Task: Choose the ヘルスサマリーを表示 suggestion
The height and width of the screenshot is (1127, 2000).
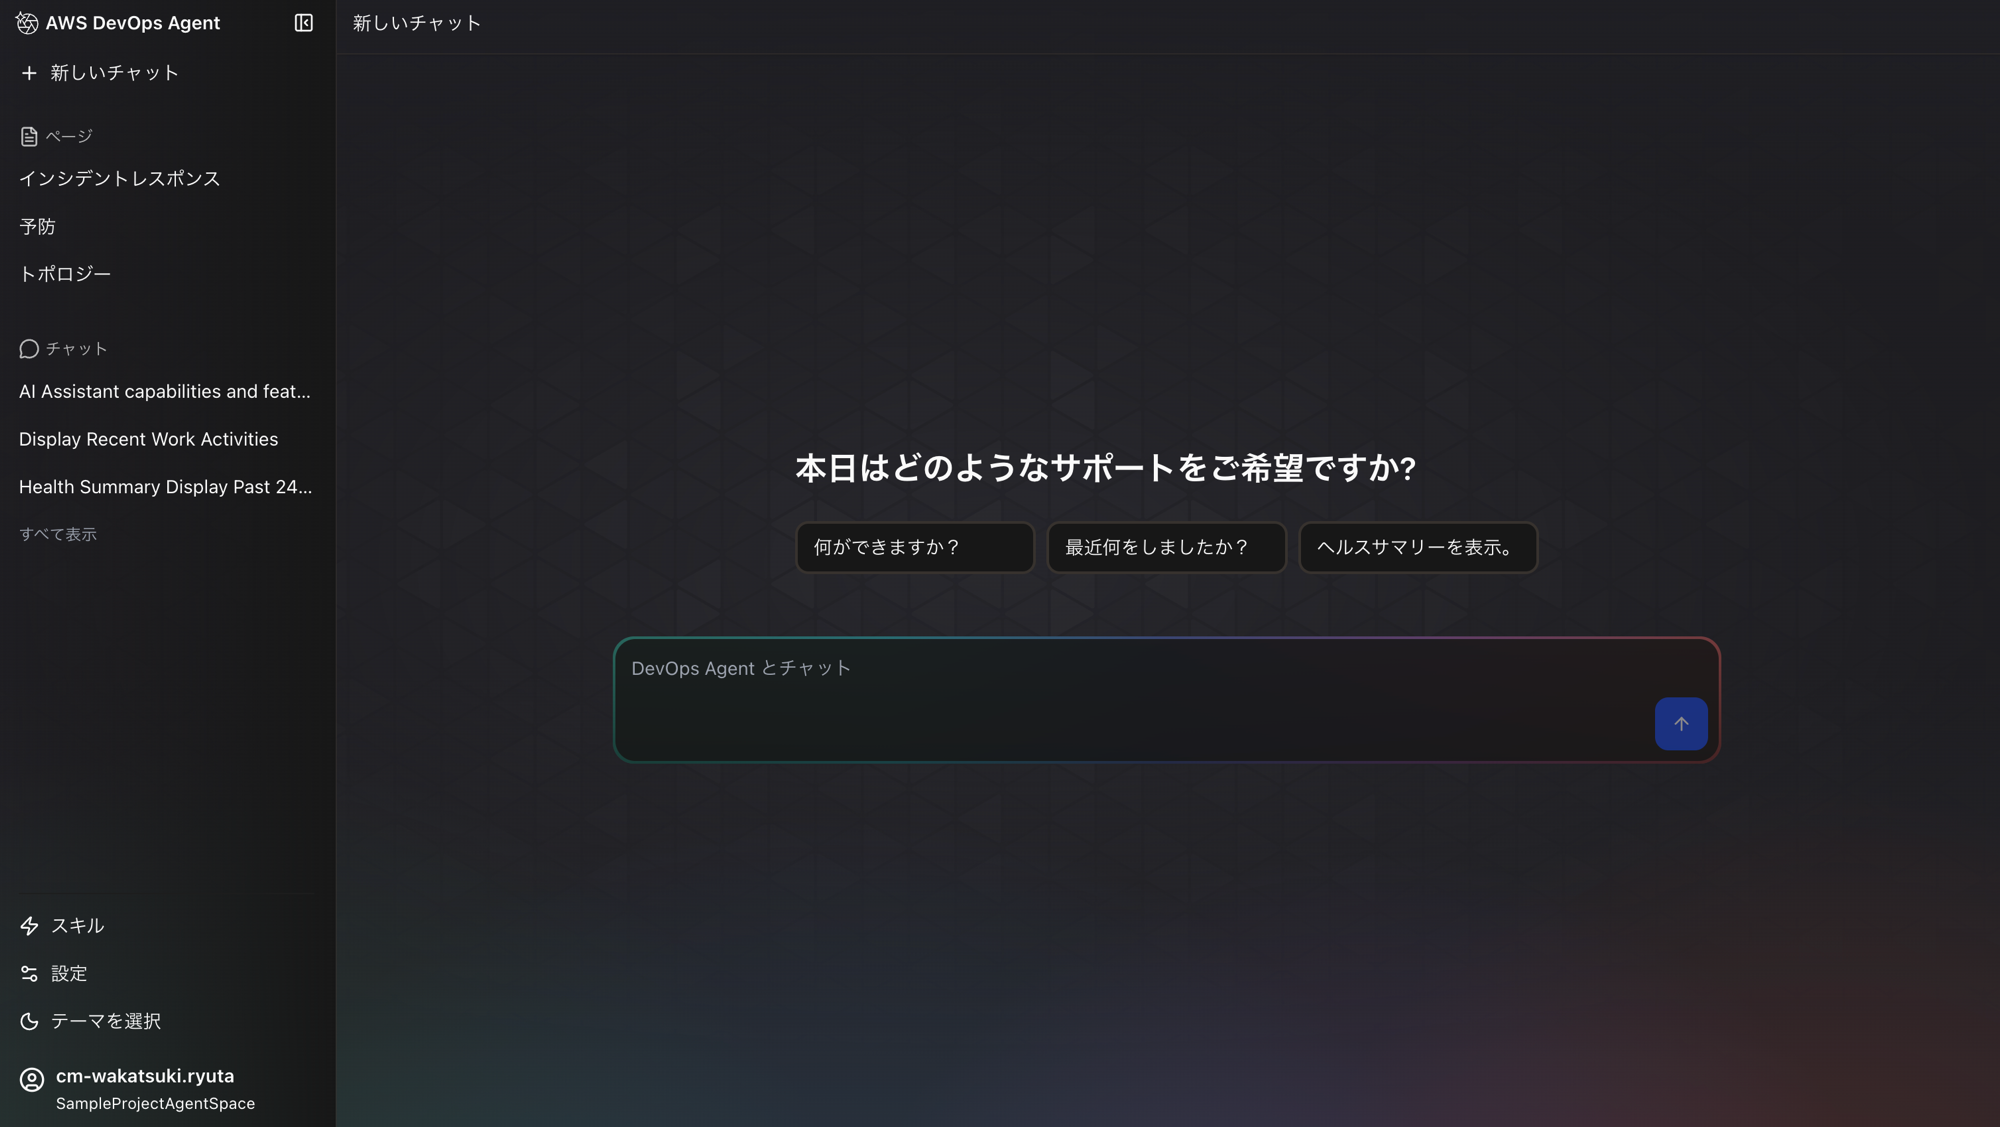Action: pos(1417,548)
